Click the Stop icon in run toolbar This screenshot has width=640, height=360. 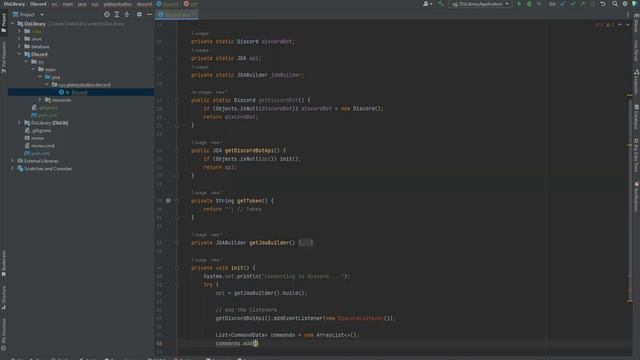coord(539,4)
